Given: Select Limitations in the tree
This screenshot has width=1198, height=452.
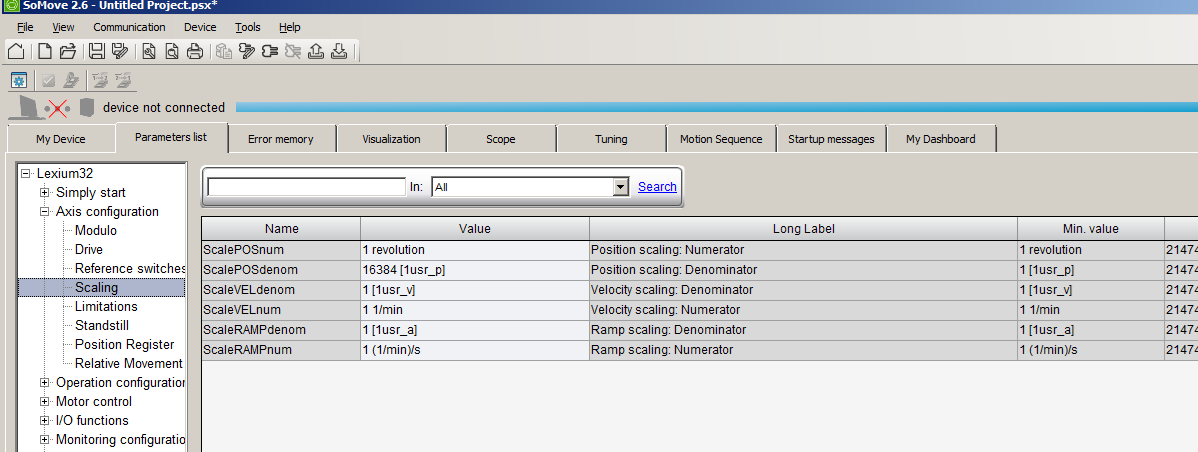Looking at the screenshot, I should point(106,306).
